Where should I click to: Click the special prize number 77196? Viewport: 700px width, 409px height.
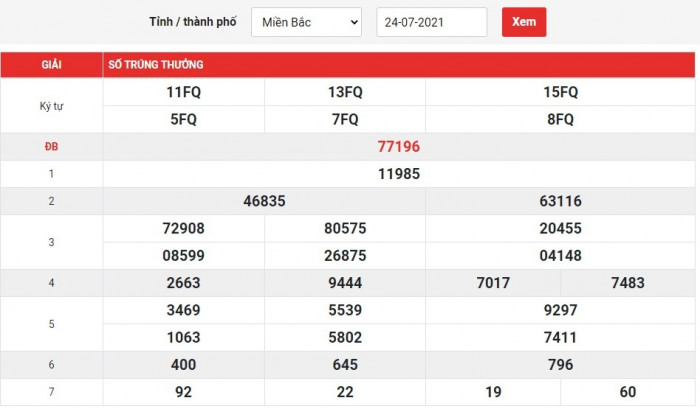[399, 147]
